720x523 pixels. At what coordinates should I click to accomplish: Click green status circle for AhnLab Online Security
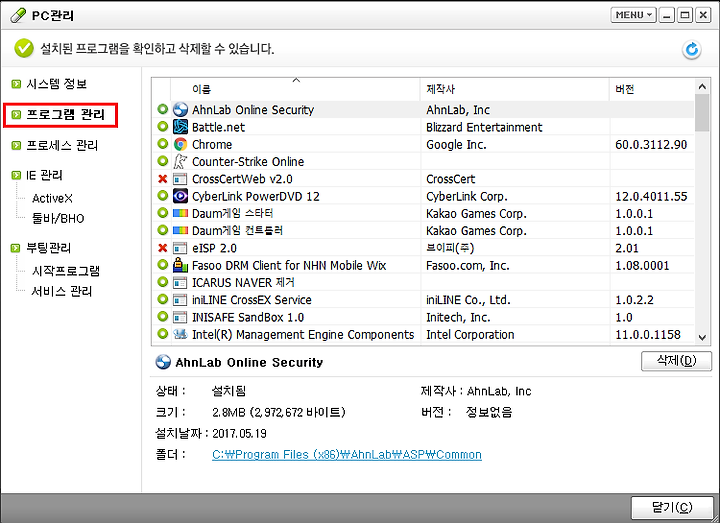[x=163, y=109]
